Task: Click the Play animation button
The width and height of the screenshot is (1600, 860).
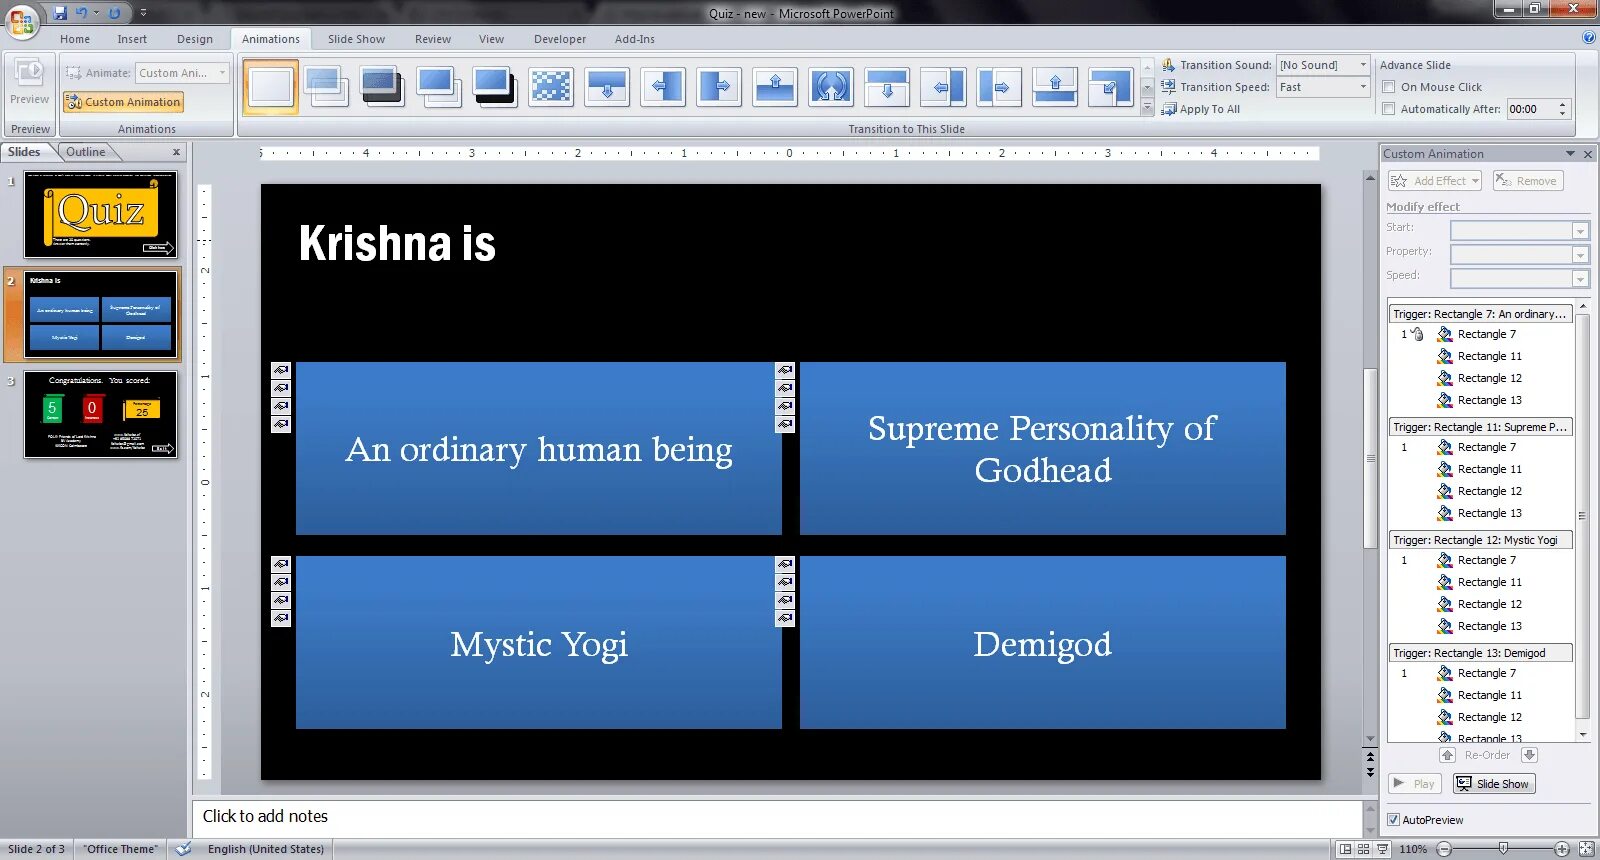Action: pyautogui.click(x=1415, y=784)
